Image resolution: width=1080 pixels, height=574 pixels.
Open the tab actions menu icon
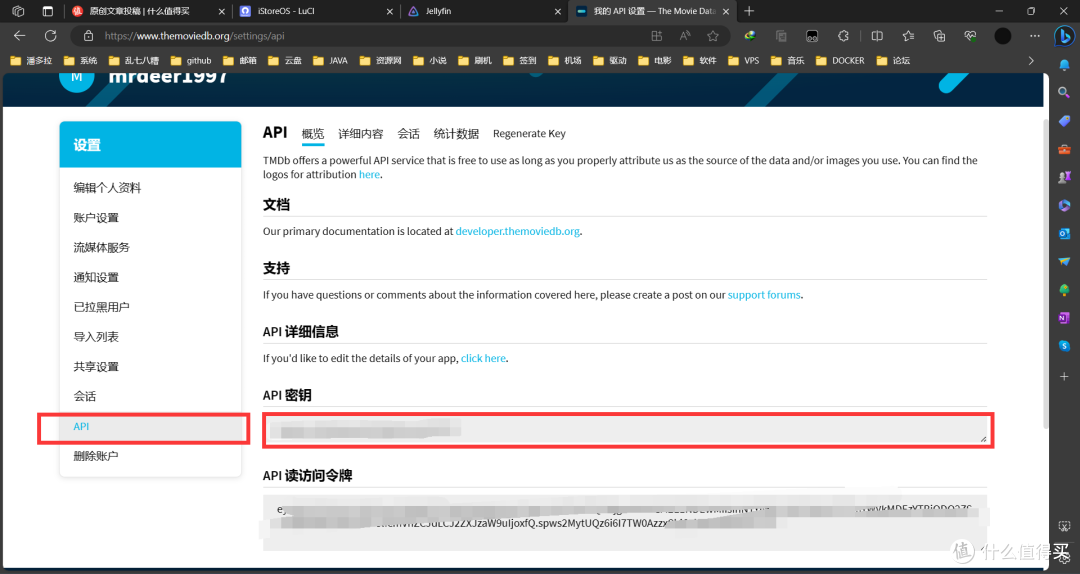coord(48,11)
